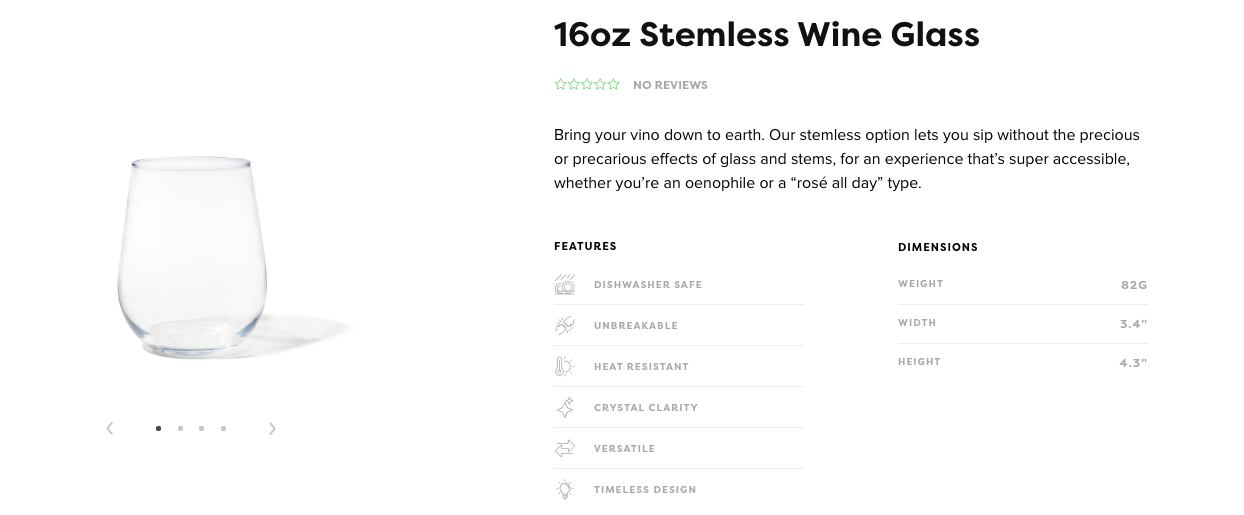
Task: Open the No Reviews link
Action: [x=670, y=85]
